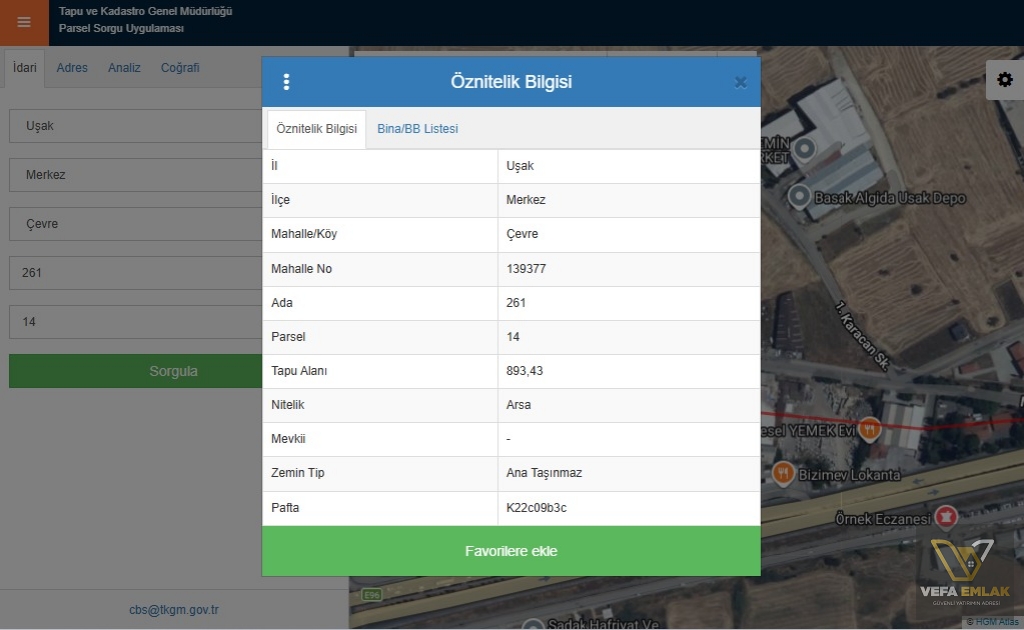The height and width of the screenshot is (630, 1024).
Task: Expand the Uşak province dropdown
Action: 136,126
